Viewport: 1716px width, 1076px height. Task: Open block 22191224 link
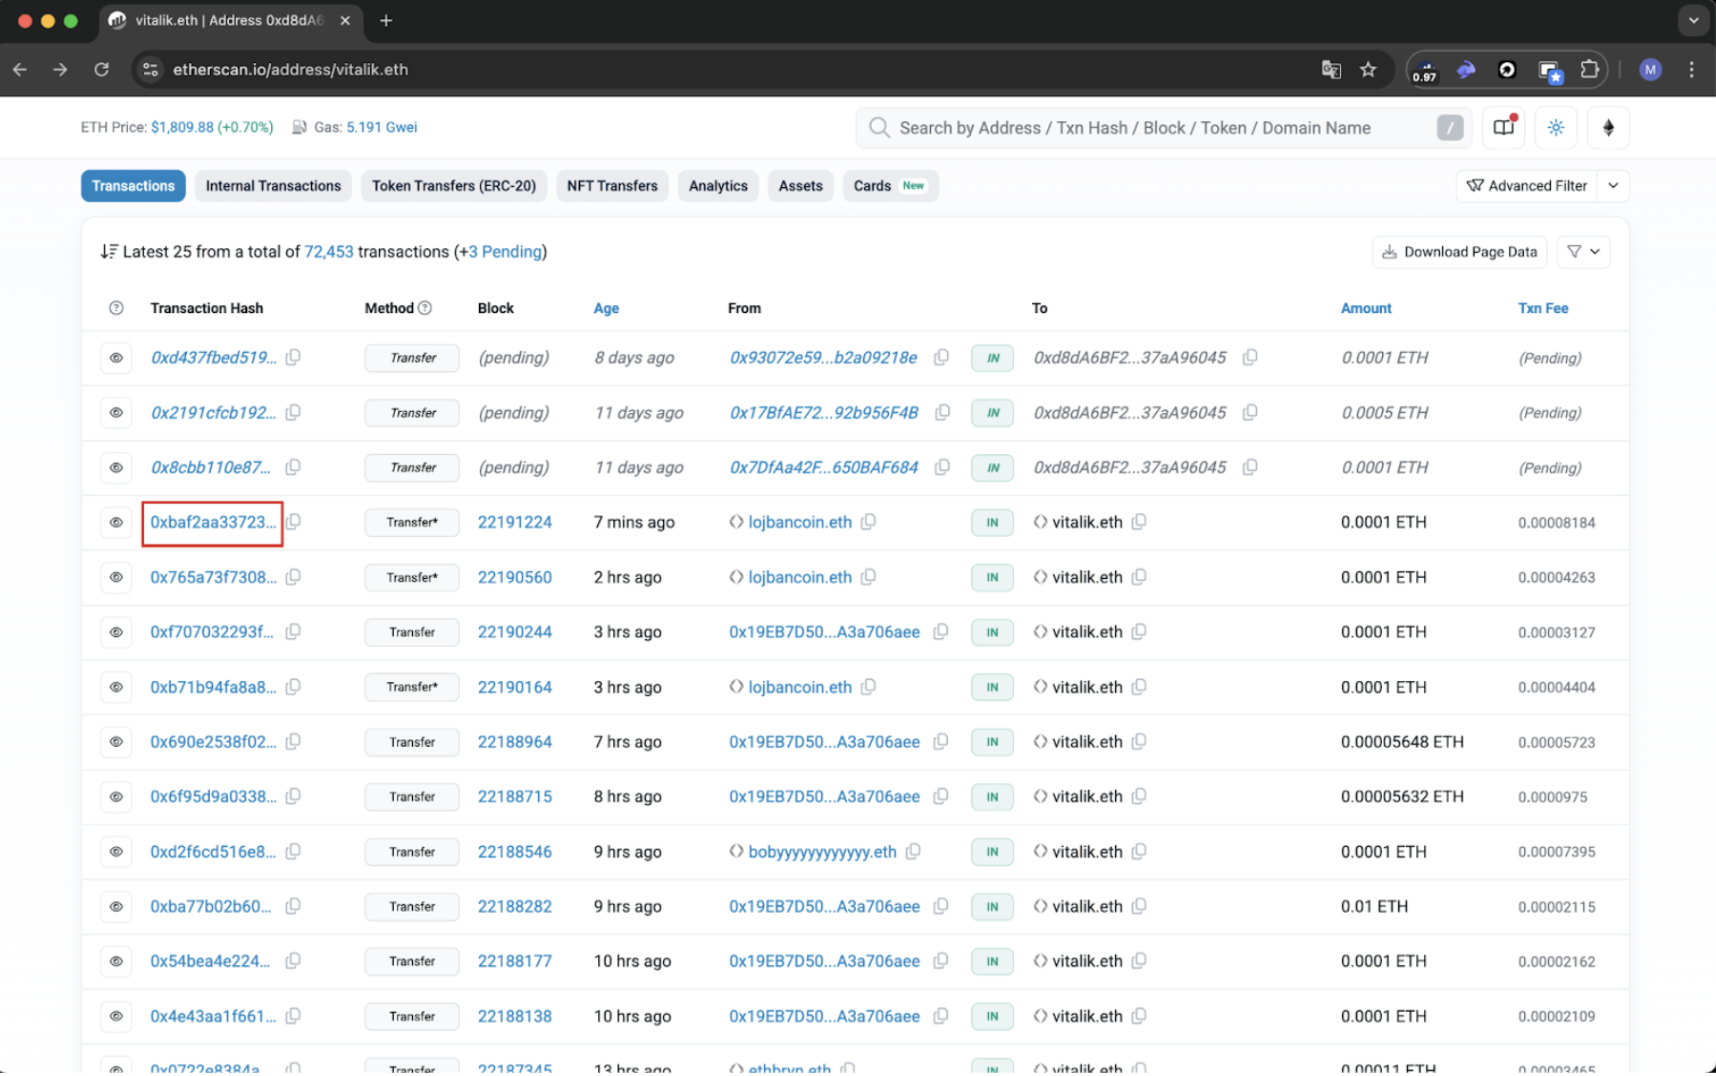click(515, 522)
